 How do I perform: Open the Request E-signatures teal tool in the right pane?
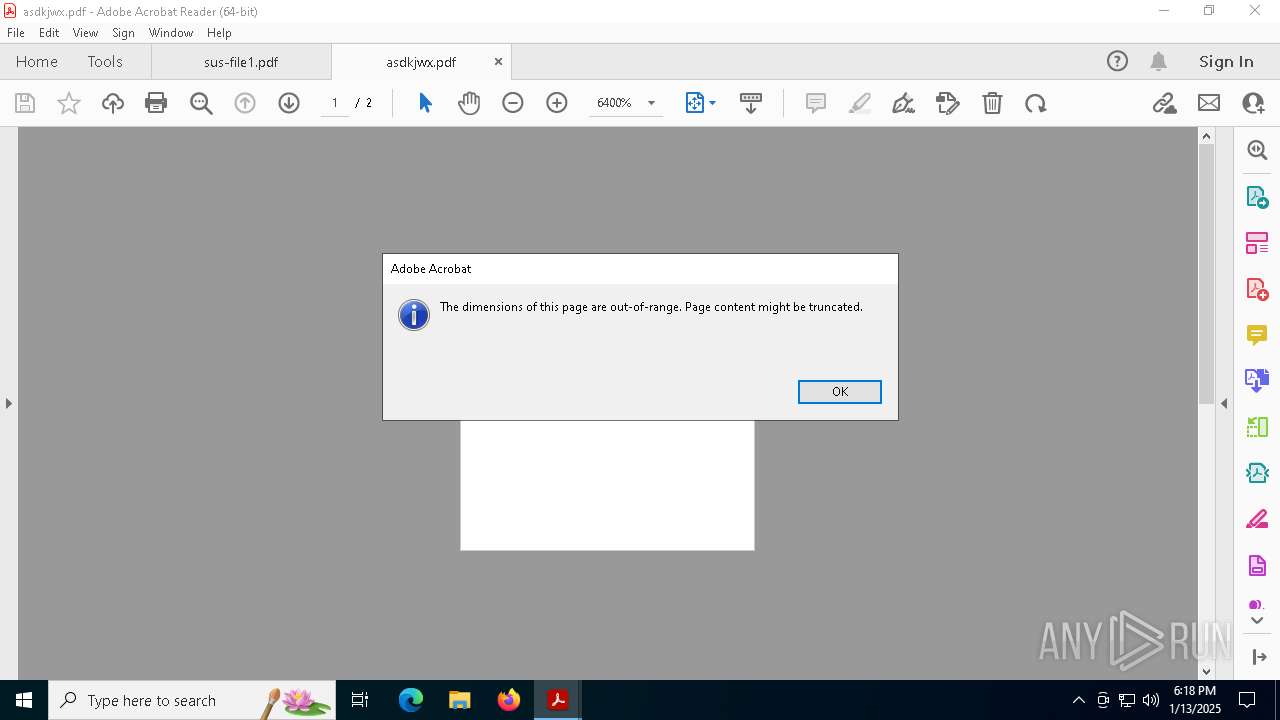(x=1257, y=473)
